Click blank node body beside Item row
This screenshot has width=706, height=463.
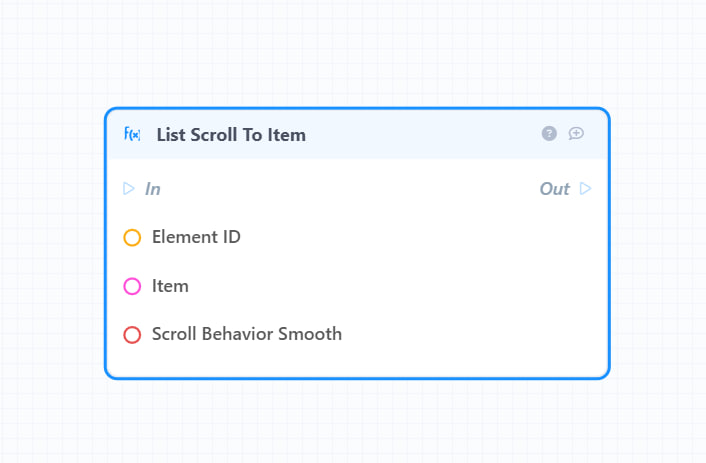[x=396, y=286]
